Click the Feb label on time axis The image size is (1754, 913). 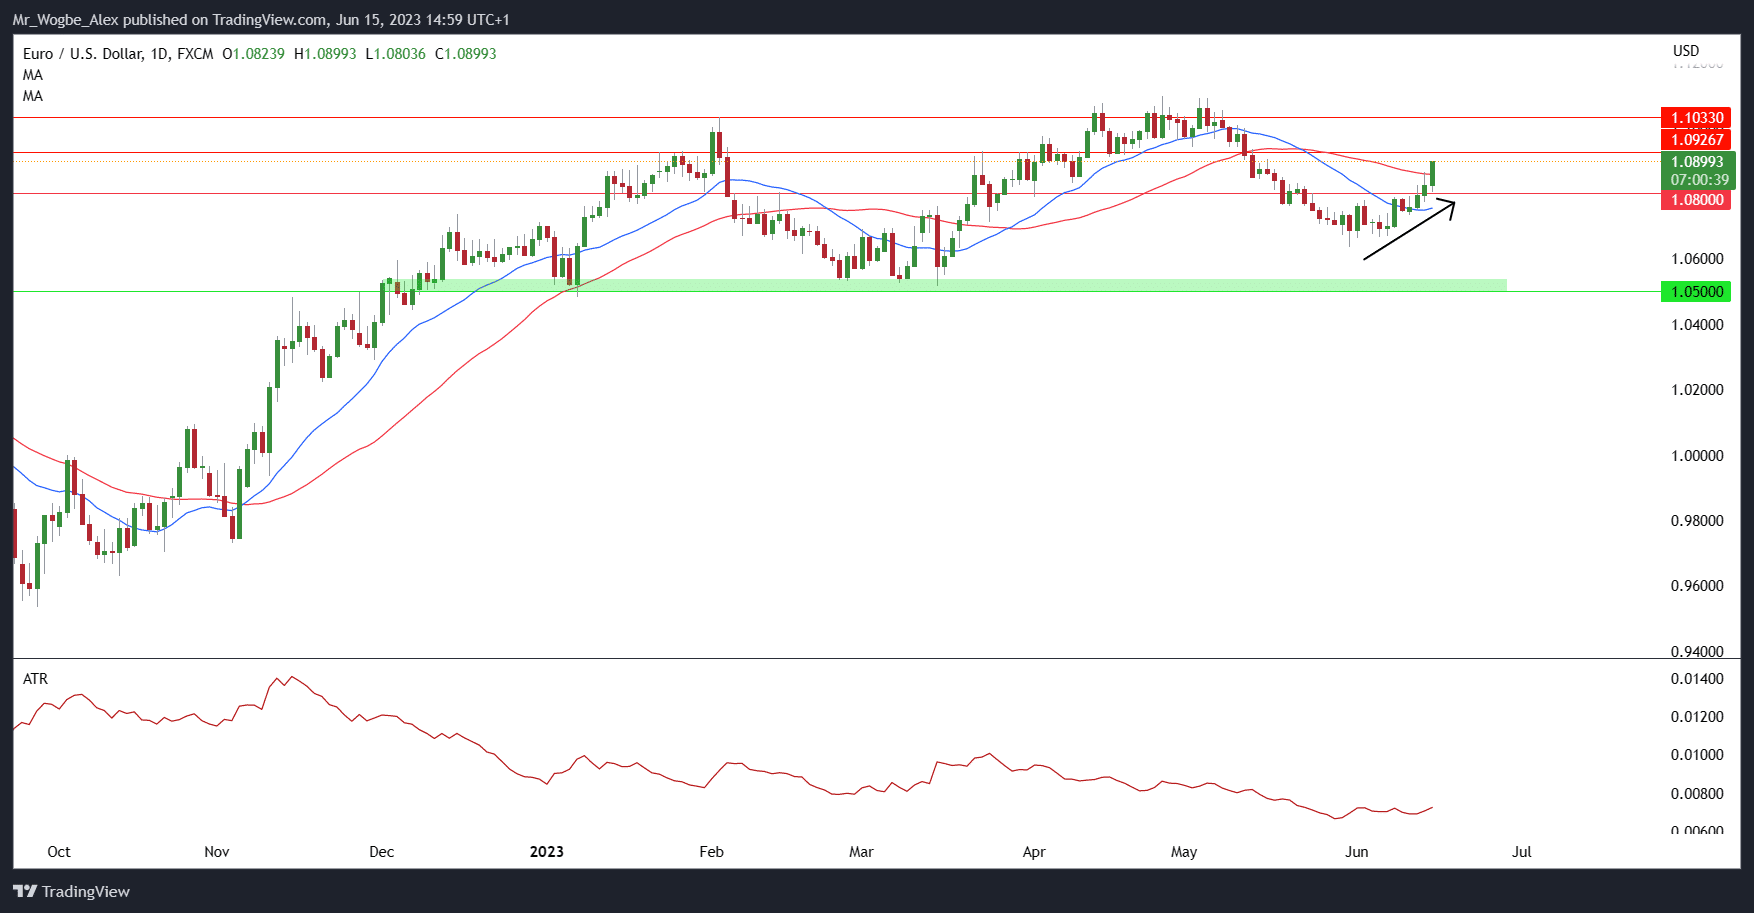click(x=711, y=852)
